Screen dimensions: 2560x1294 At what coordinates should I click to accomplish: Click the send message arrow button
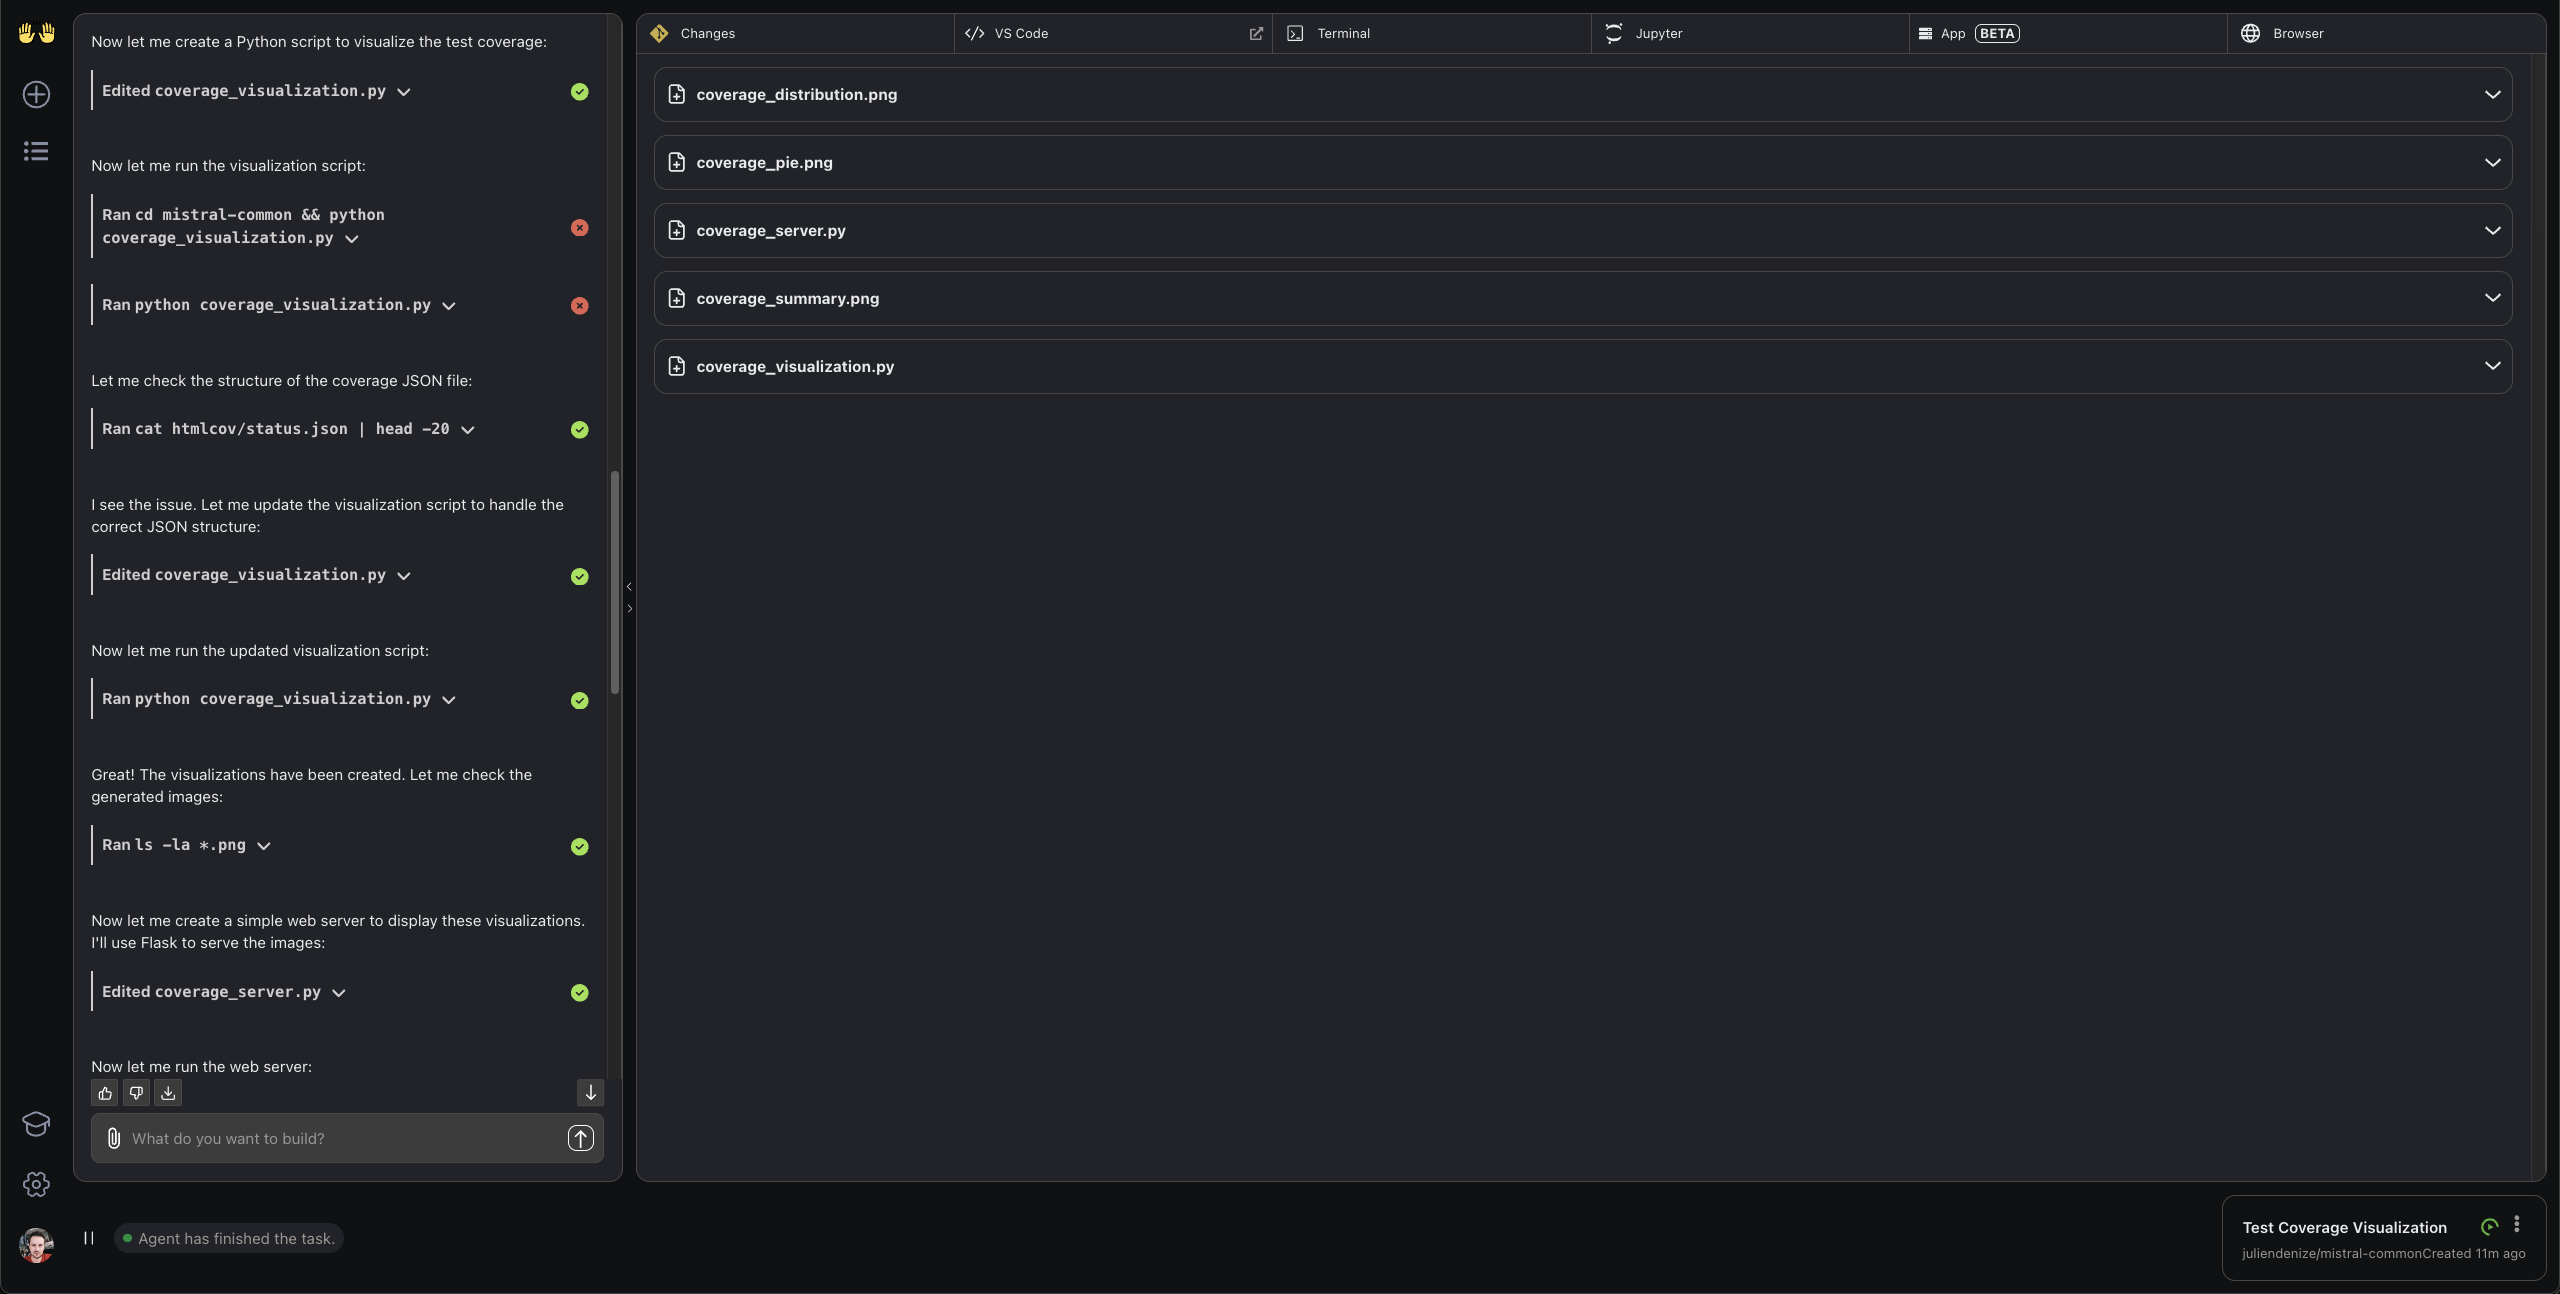pos(581,1138)
